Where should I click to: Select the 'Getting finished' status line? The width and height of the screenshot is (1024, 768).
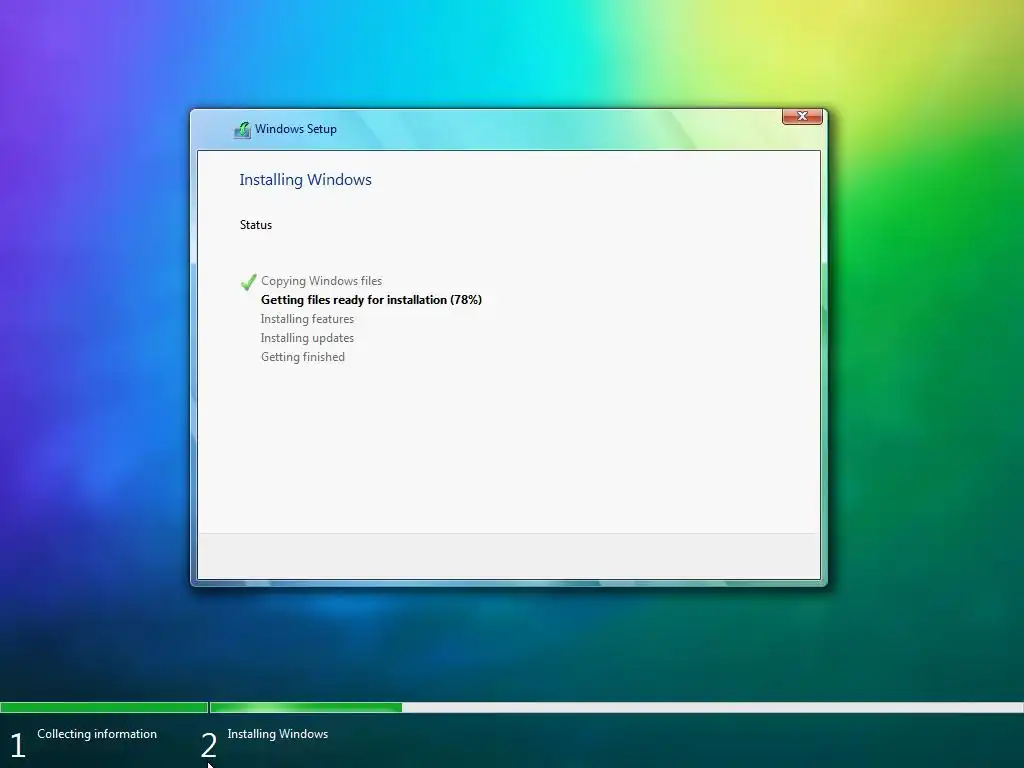click(x=302, y=357)
